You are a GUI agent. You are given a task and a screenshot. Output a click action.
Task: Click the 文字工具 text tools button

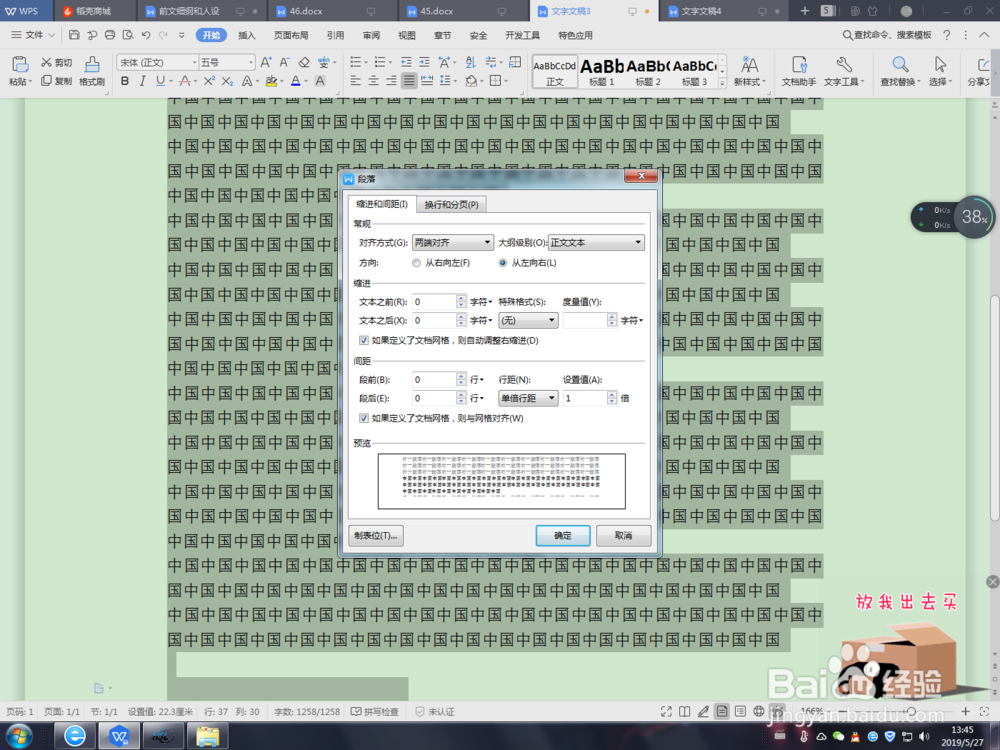coord(844,70)
